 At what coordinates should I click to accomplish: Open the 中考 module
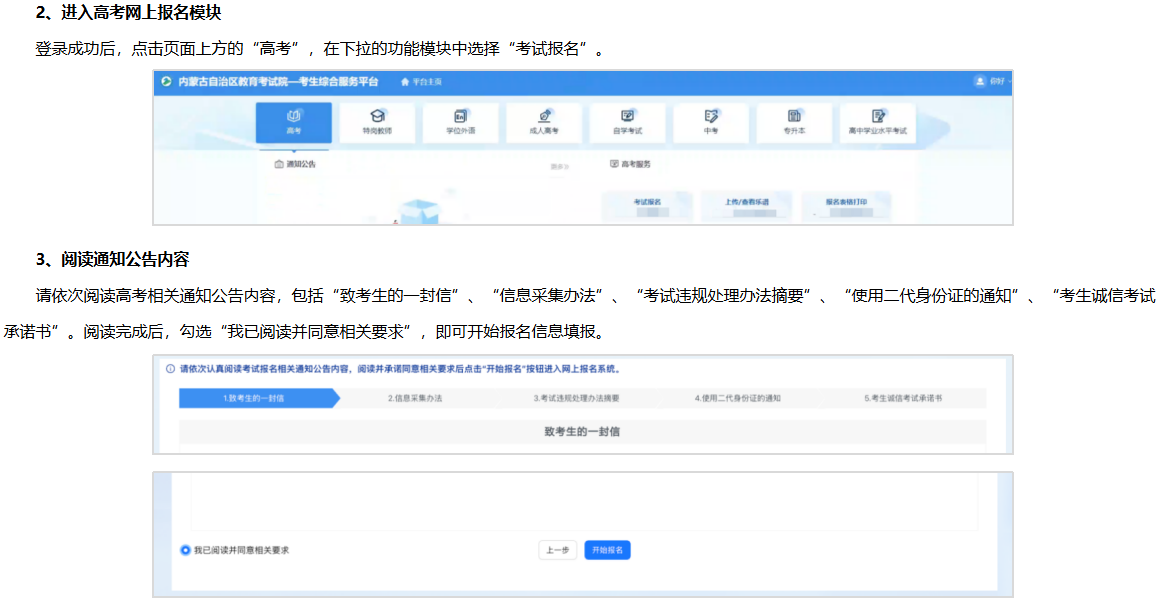(x=711, y=122)
